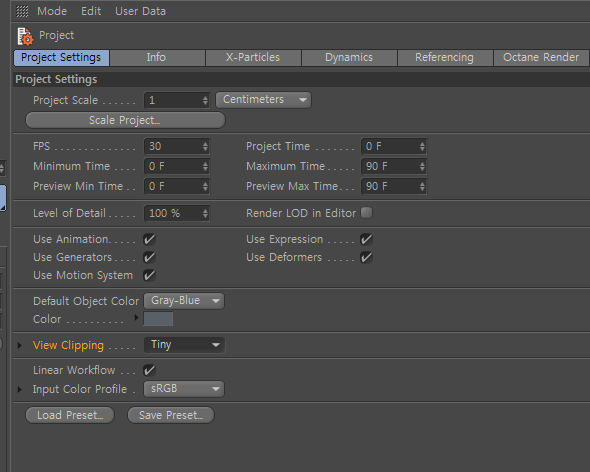Open the View Clipping Tiny dropdown
This screenshot has width=590, height=472.
pos(184,345)
